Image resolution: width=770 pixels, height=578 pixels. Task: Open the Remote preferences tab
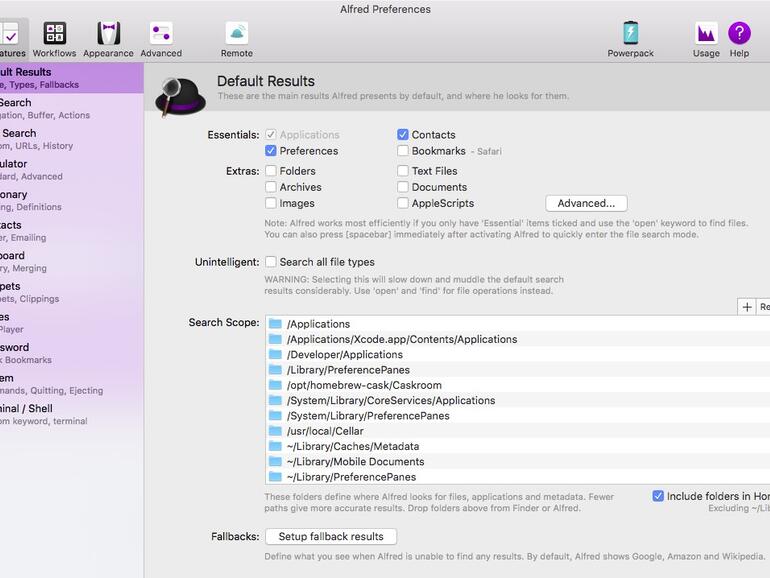click(237, 39)
